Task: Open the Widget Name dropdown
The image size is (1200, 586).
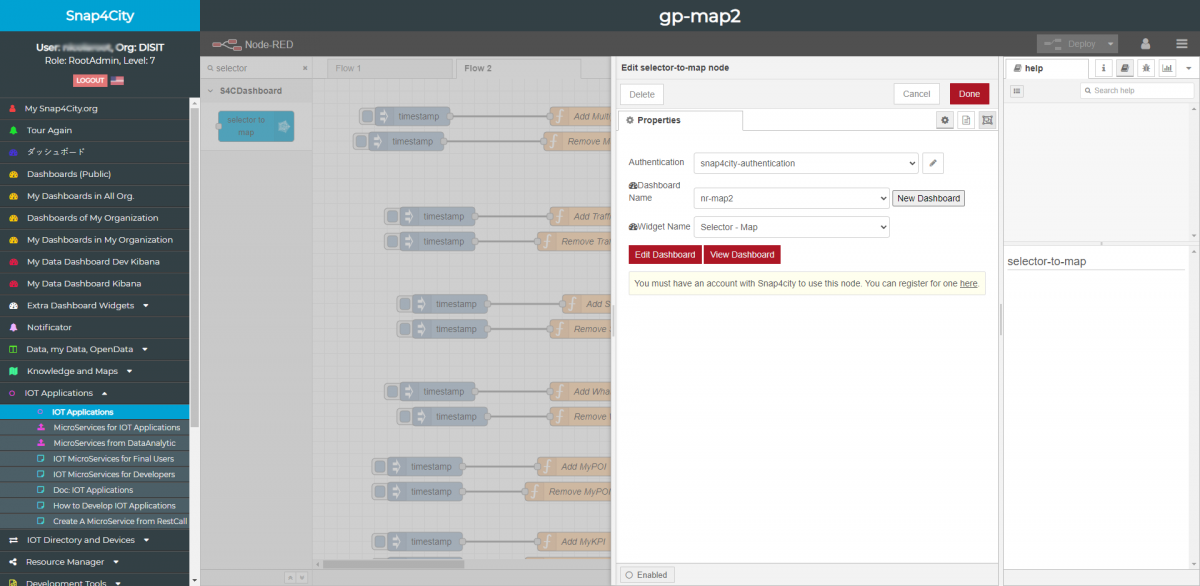Action: coord(791,227)
